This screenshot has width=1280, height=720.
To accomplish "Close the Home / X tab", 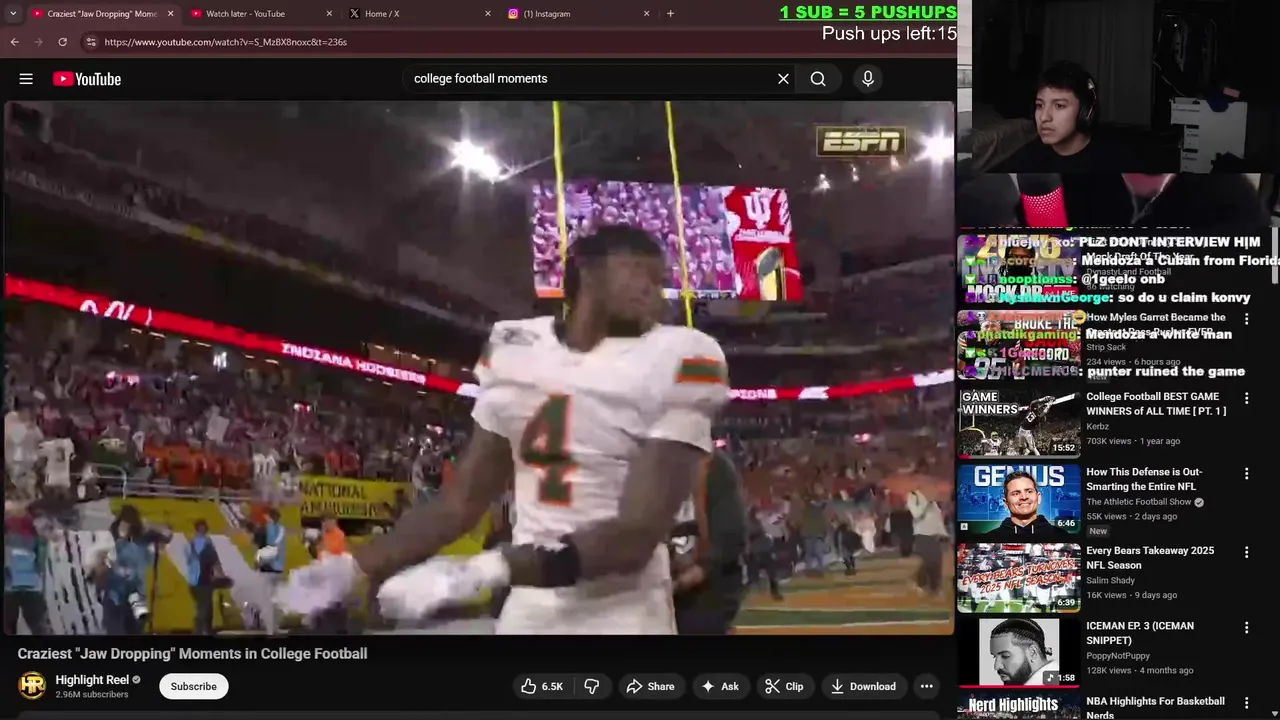I will point(488,14).
